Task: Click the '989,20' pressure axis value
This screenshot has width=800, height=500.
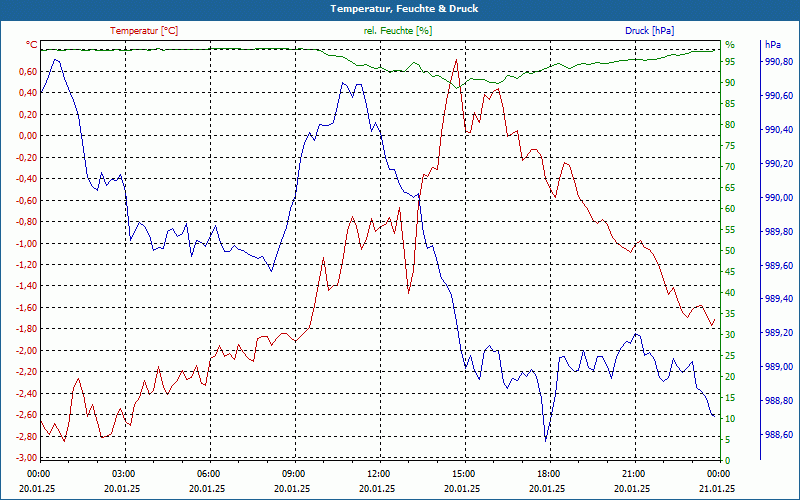Action: pos(779,333)
